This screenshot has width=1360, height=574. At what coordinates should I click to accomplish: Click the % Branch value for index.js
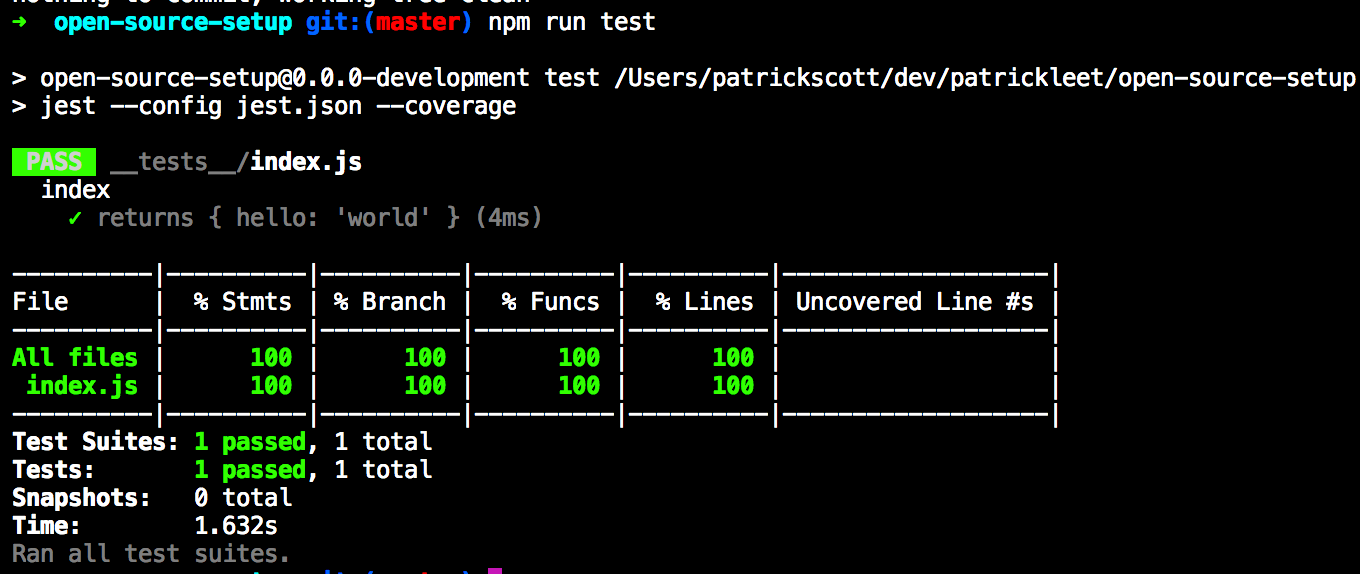[x=425, y=386]
